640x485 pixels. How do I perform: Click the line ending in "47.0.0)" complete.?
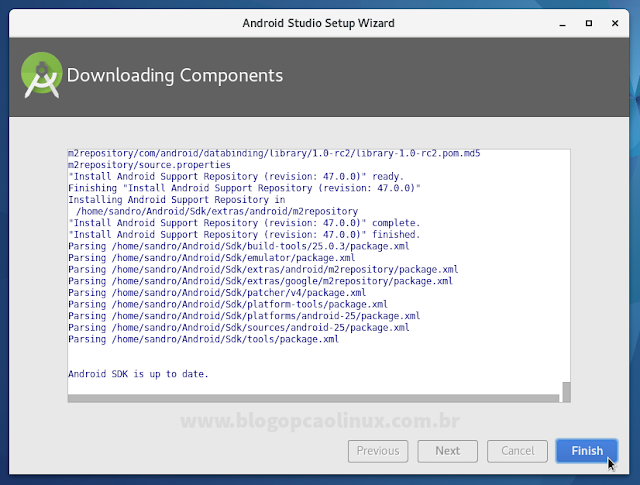point(244,223)
